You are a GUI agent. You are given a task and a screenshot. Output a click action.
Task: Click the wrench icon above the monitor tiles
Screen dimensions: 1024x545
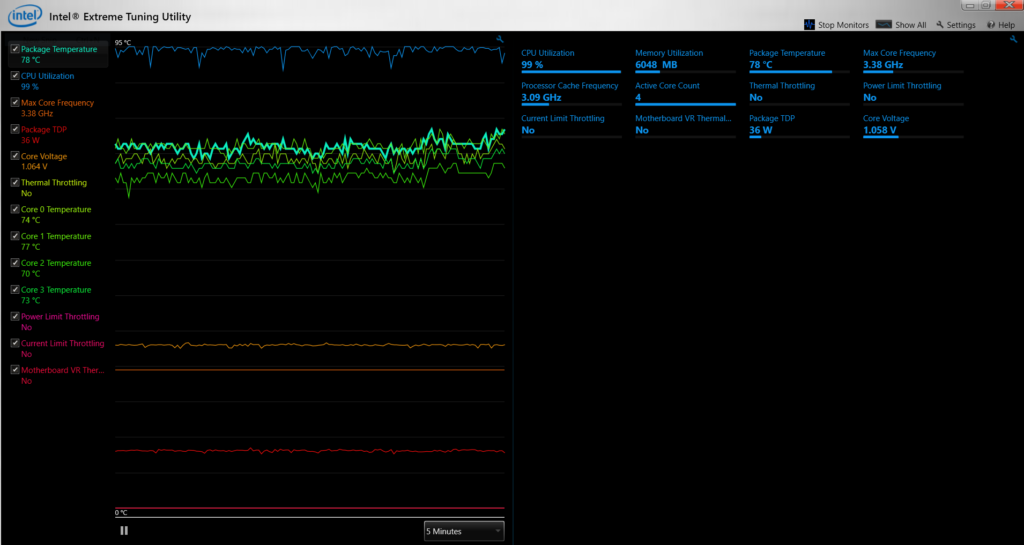point(1014,39)
